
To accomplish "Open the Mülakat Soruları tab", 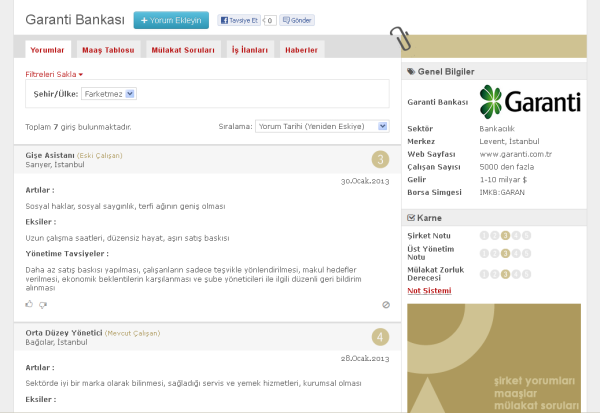I will [183, 50].
